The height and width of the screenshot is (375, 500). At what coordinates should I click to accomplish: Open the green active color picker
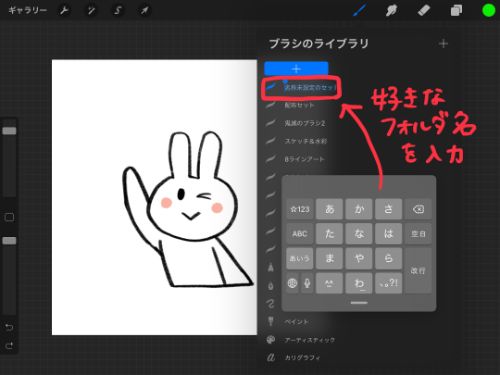tap(488, 10)
